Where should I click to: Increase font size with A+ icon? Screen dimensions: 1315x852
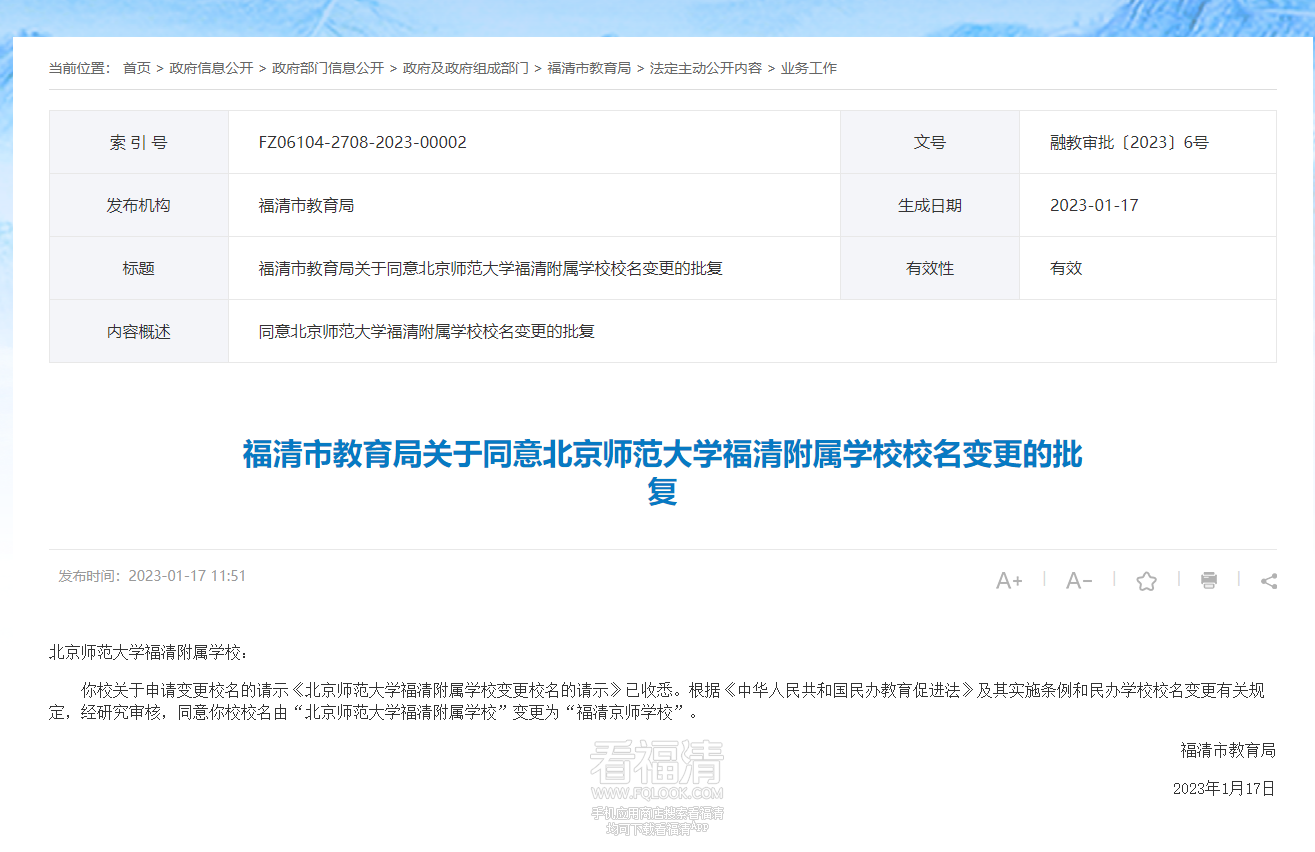[x=1009, y=580]
